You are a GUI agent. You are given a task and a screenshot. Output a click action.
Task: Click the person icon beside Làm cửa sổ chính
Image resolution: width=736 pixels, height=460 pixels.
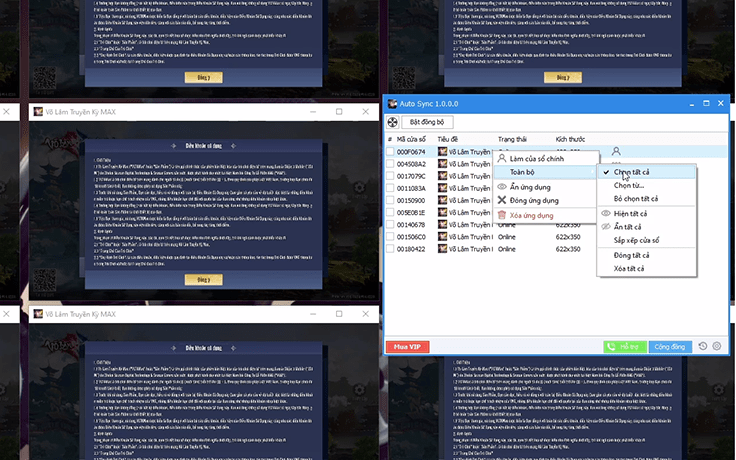tap(502, 158)
